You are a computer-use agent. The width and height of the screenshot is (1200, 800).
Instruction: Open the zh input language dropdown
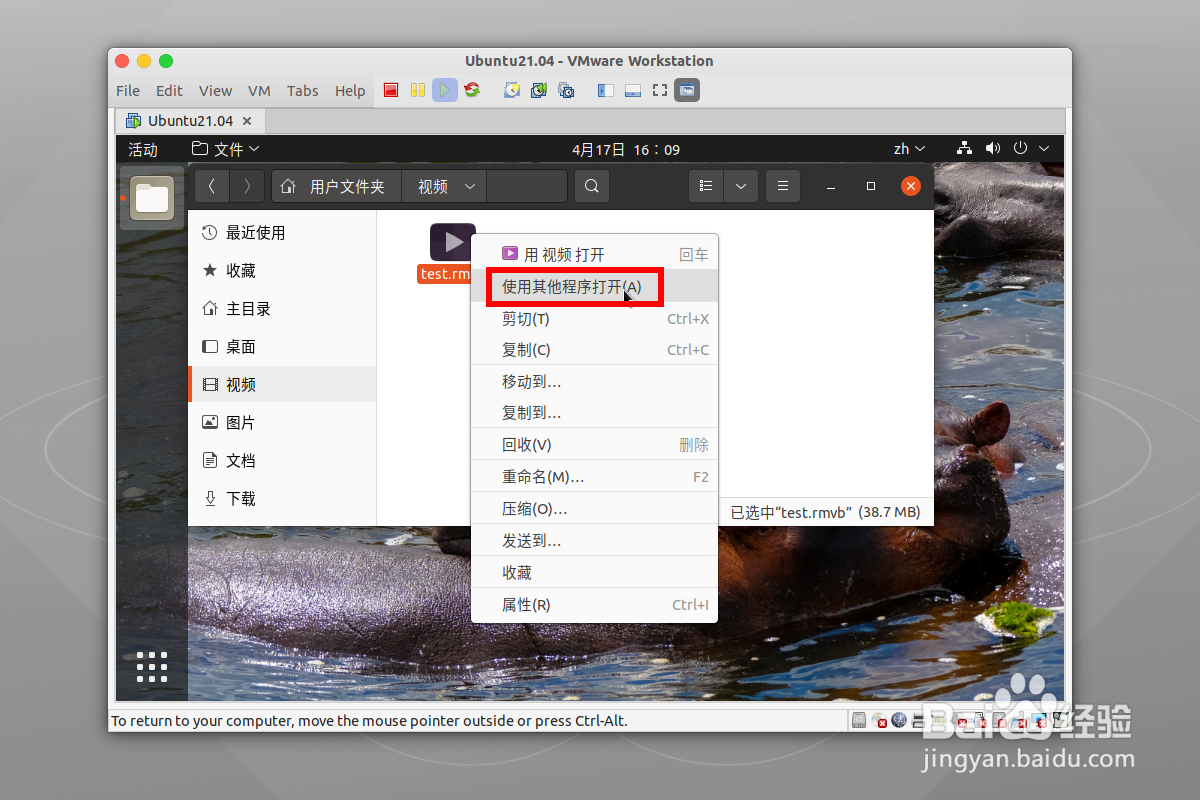tap(909, 148)
